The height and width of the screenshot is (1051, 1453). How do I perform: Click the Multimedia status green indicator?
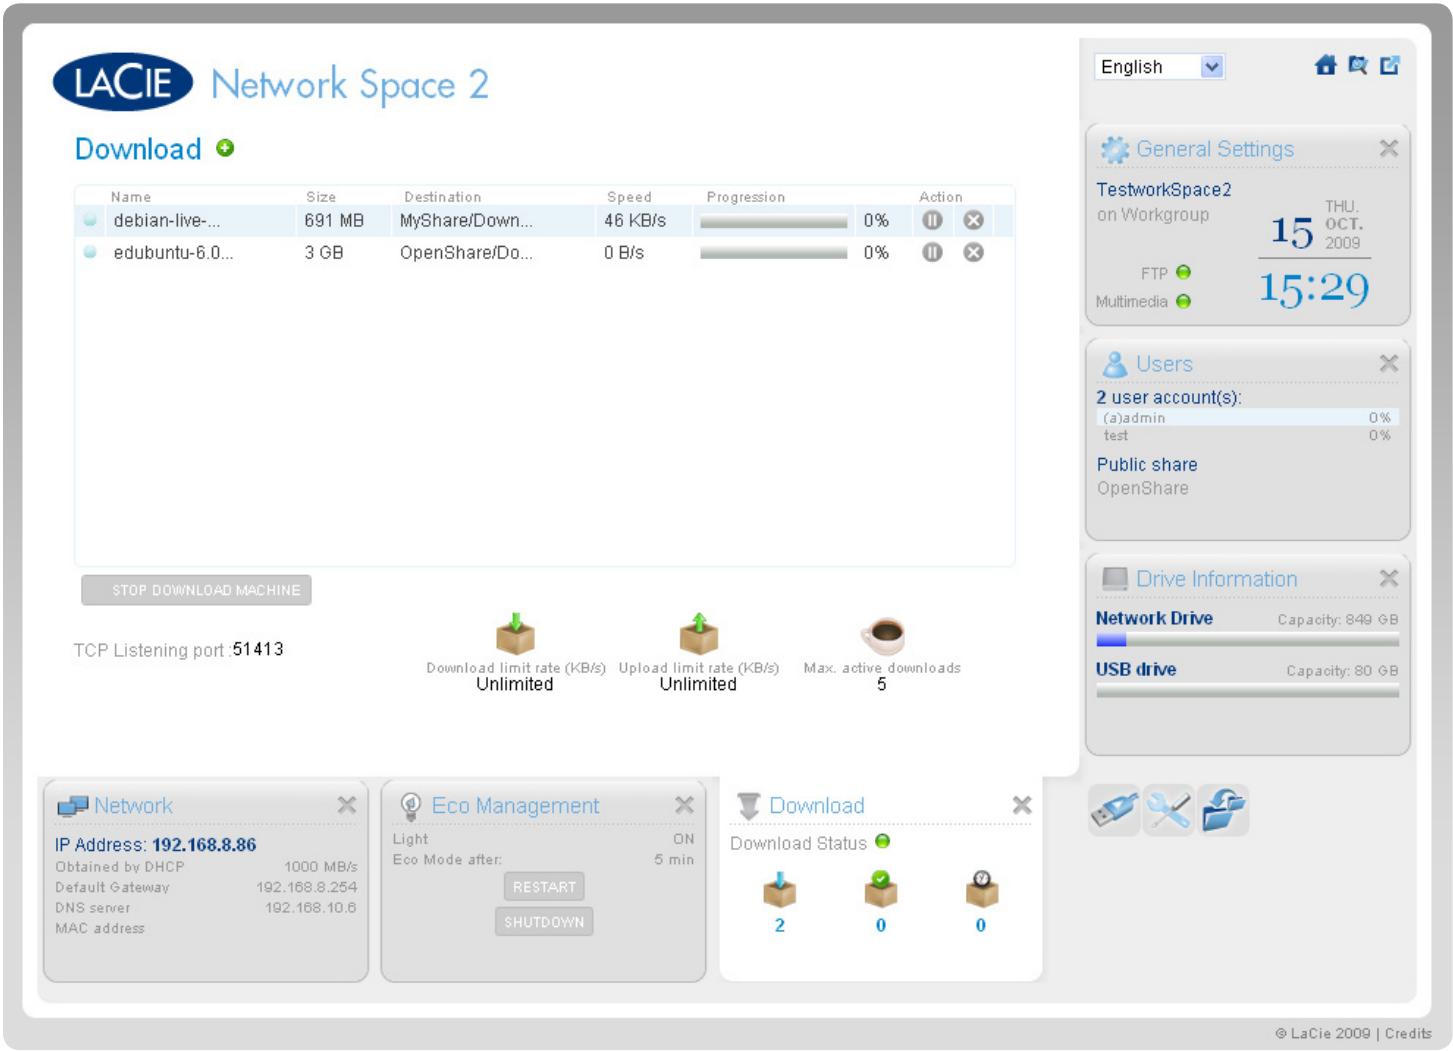tap(1184, 301)
